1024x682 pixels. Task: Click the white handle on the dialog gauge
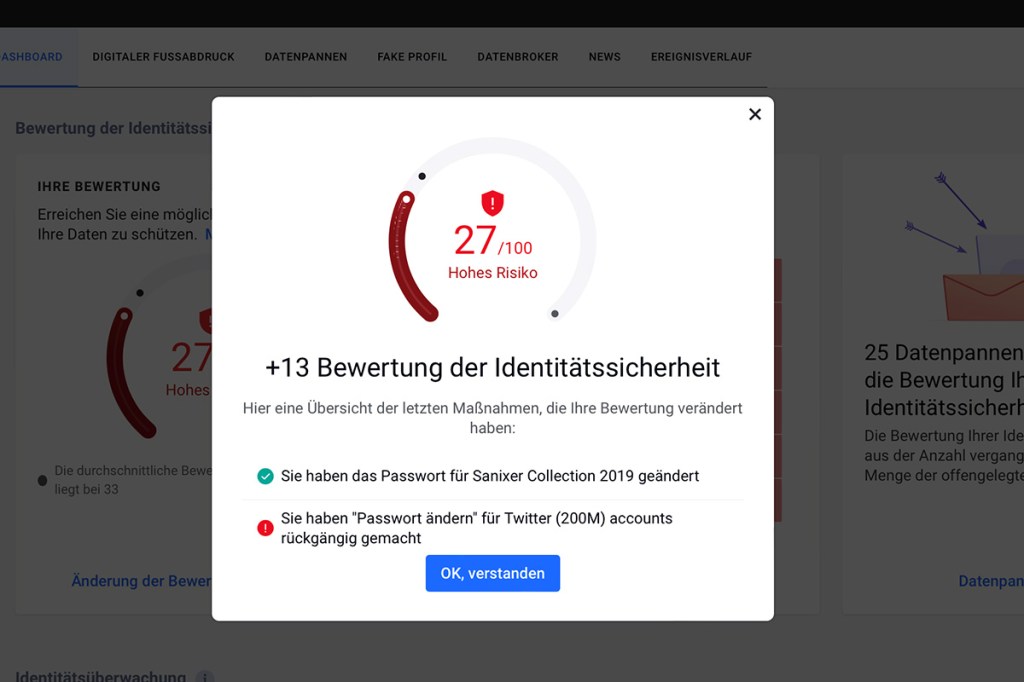(407, 199)
